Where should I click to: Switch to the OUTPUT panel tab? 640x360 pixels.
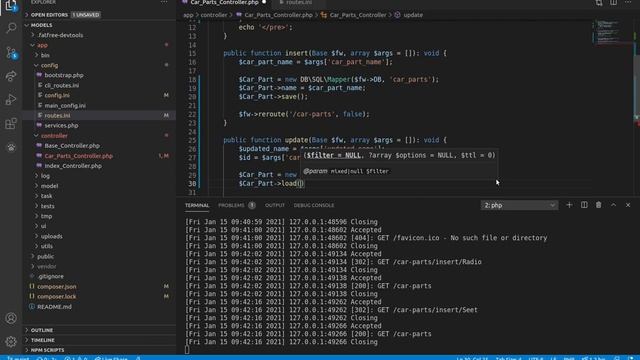click(275, 205)
